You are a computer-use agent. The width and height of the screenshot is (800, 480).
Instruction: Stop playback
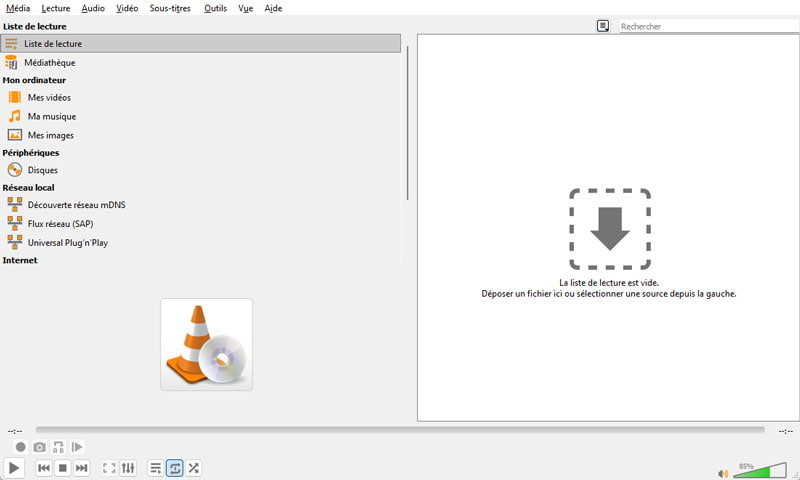tap(63, 468)
